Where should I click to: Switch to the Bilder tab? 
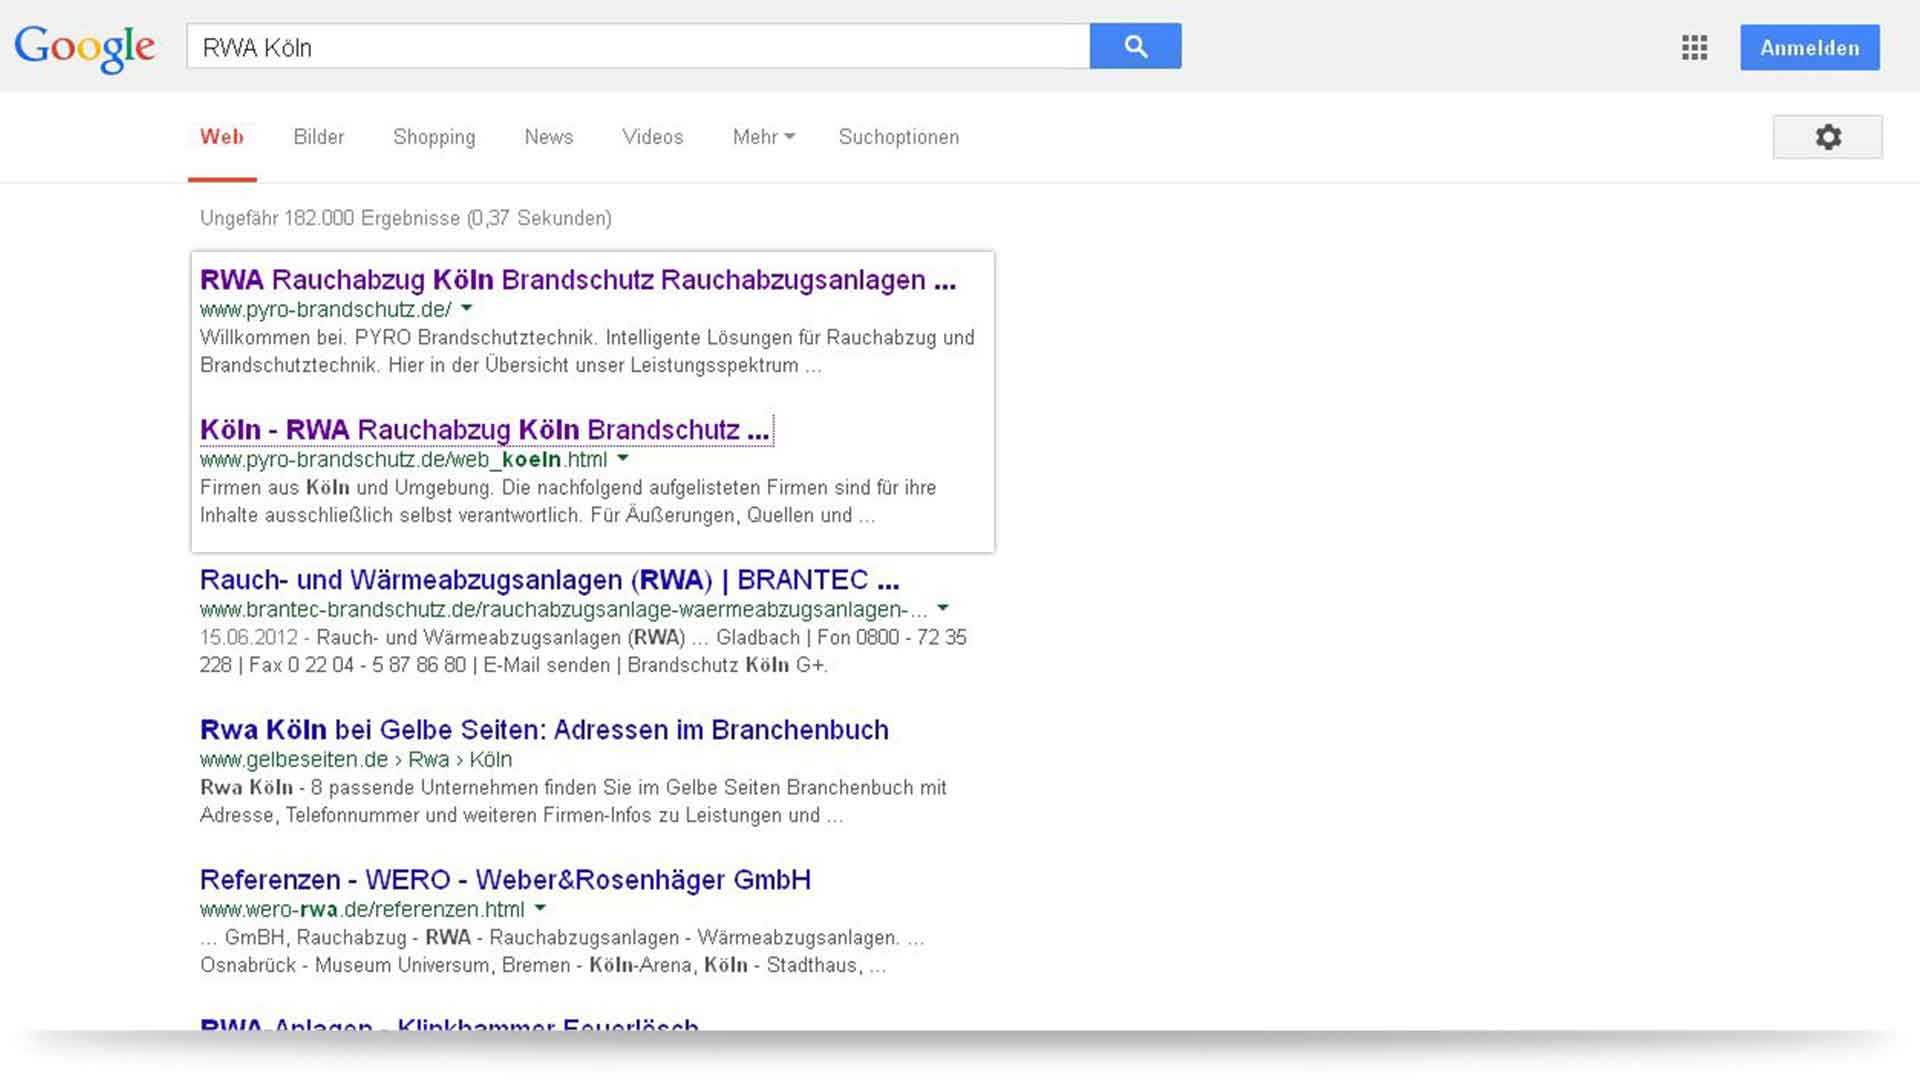click(319, 137)
